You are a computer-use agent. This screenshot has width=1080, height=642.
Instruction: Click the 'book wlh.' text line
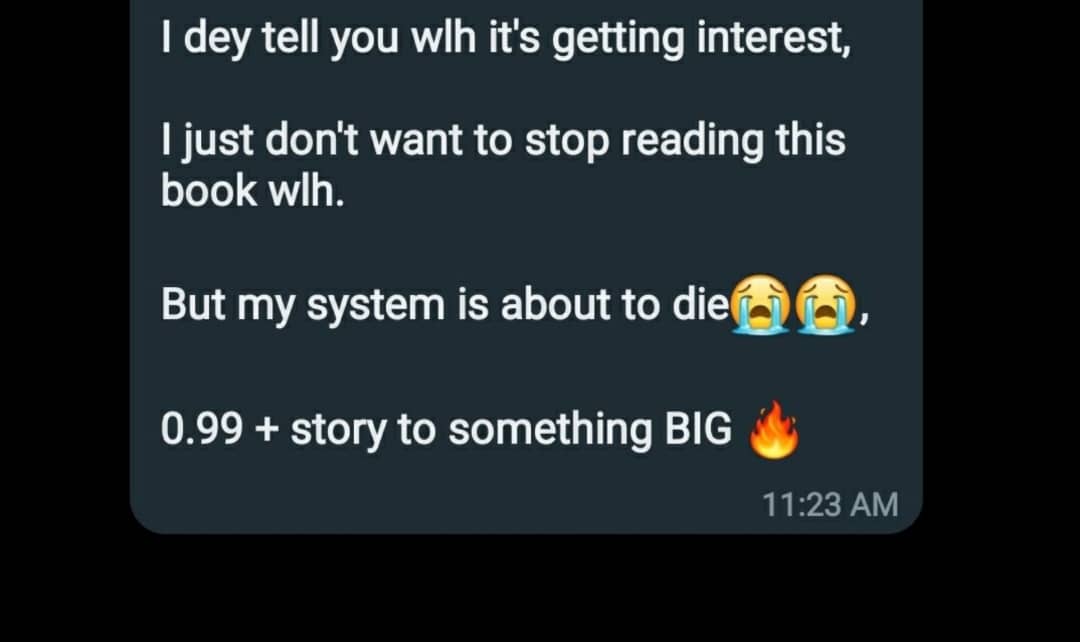[253, 191]
